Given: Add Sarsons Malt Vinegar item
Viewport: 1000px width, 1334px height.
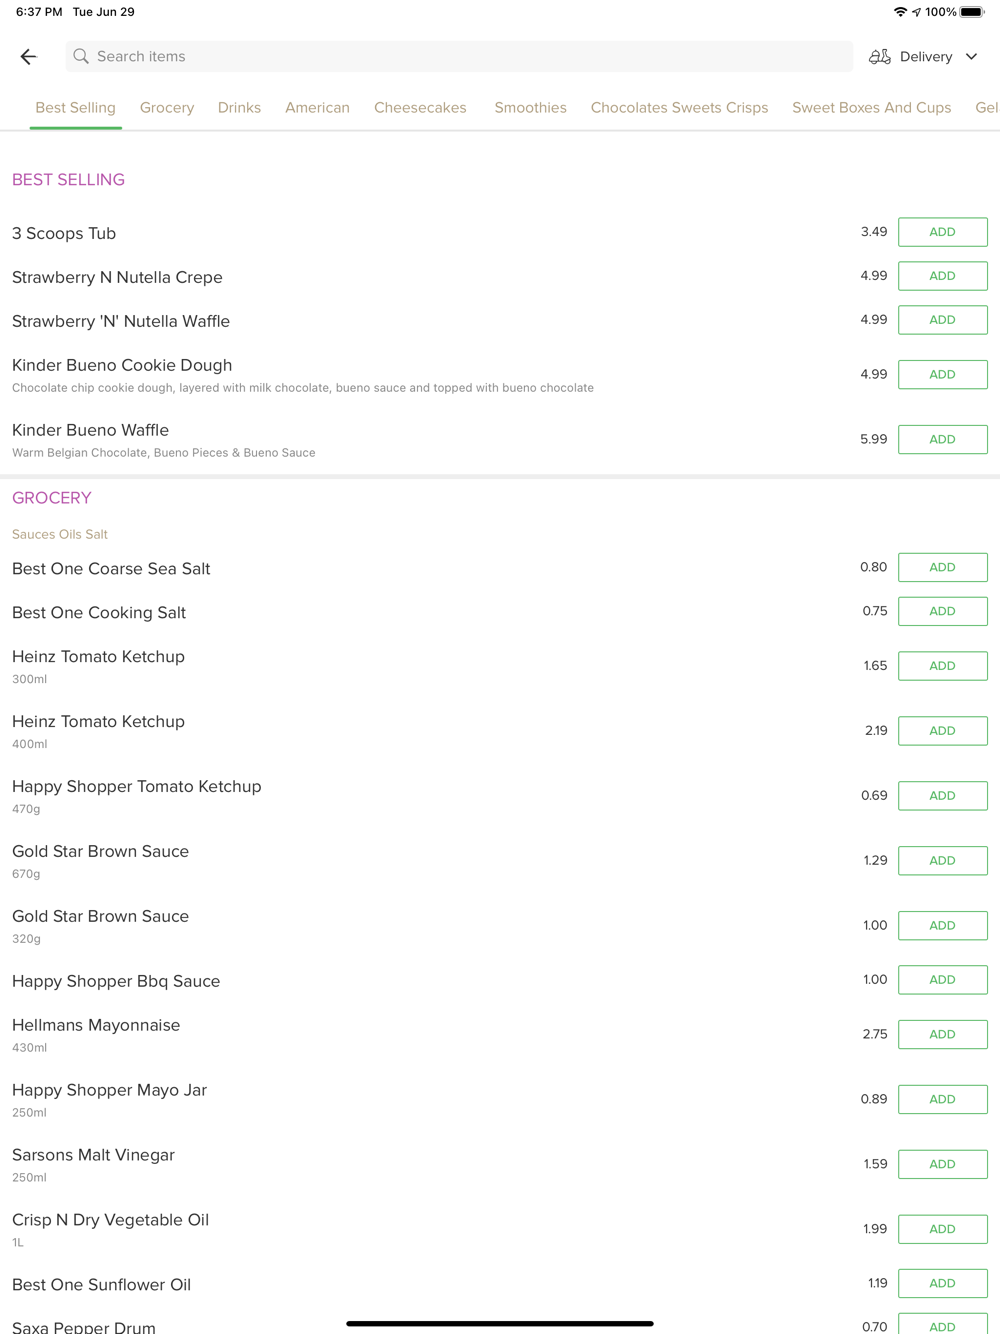Looking at the screenshot, I should (x=942, y=1164).
